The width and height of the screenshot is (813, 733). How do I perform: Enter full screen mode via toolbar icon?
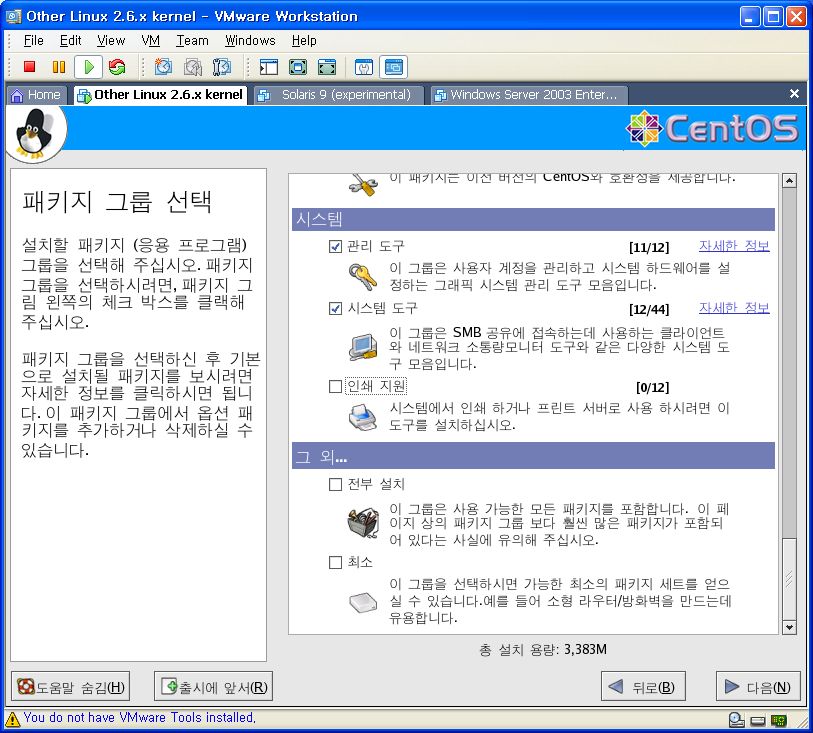[x=297, y=67]
